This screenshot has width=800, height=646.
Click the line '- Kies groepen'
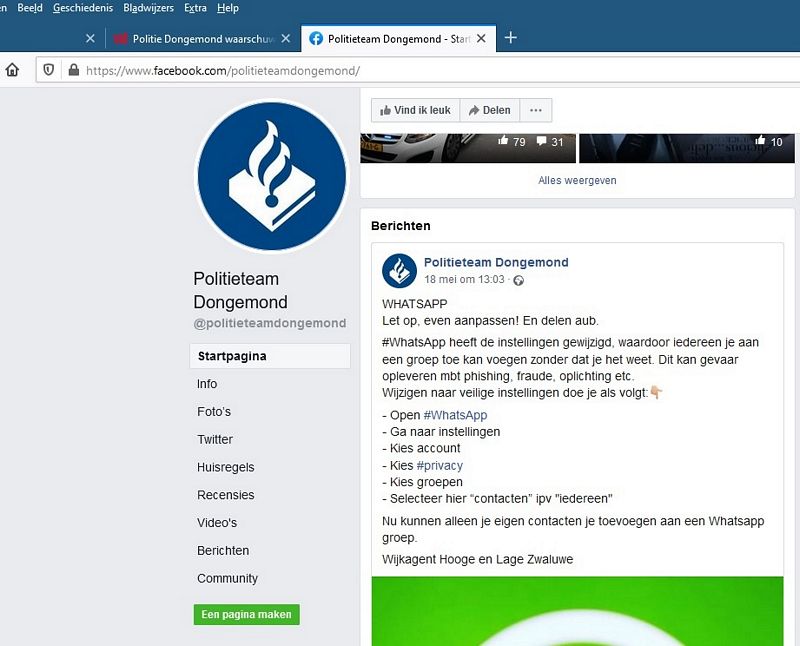(x=422, y=482)
